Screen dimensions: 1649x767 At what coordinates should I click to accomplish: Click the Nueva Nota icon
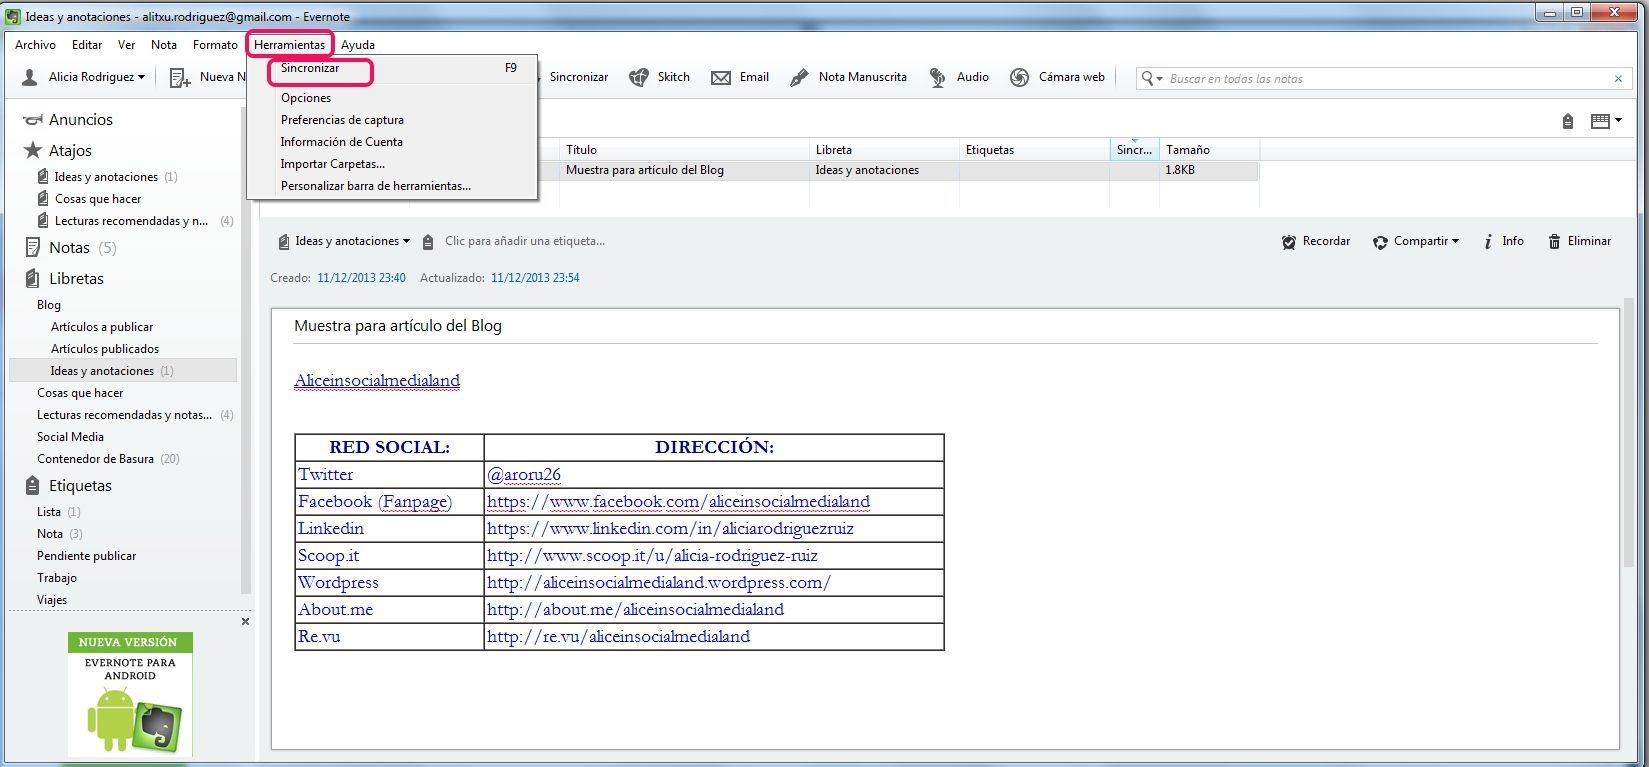[180, 77]
